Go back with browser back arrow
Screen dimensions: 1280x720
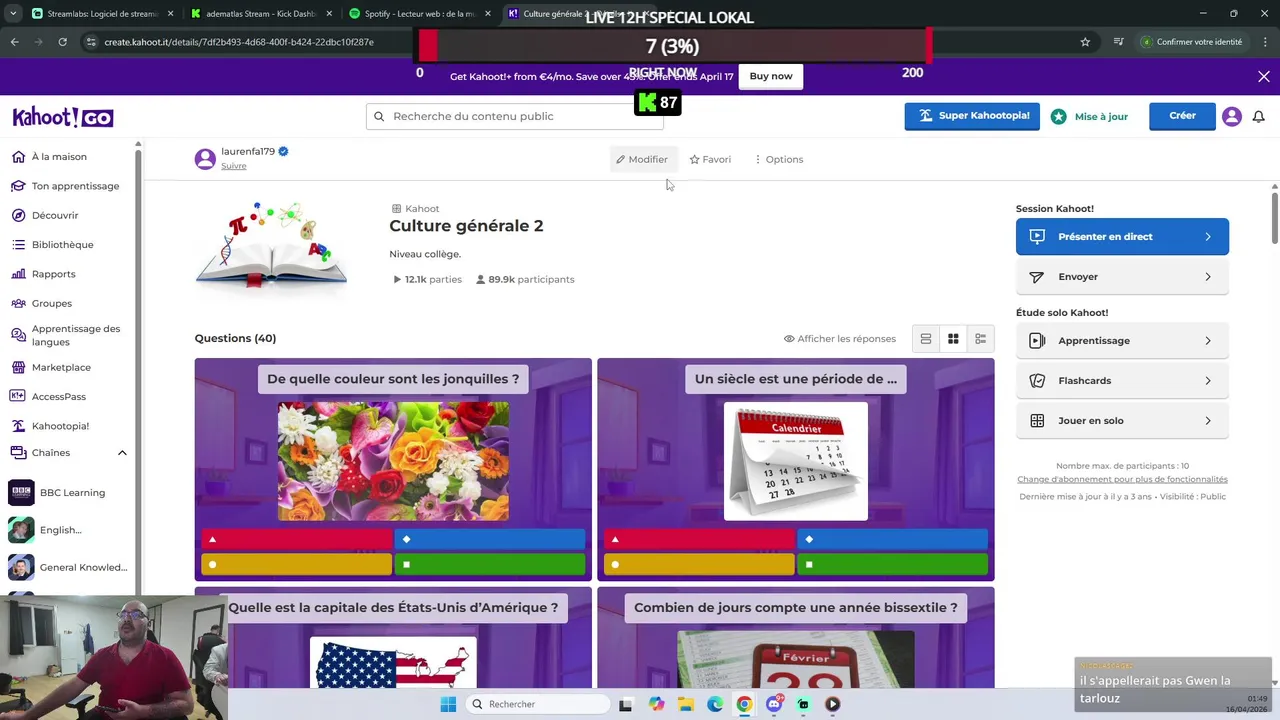pos(14,42)
